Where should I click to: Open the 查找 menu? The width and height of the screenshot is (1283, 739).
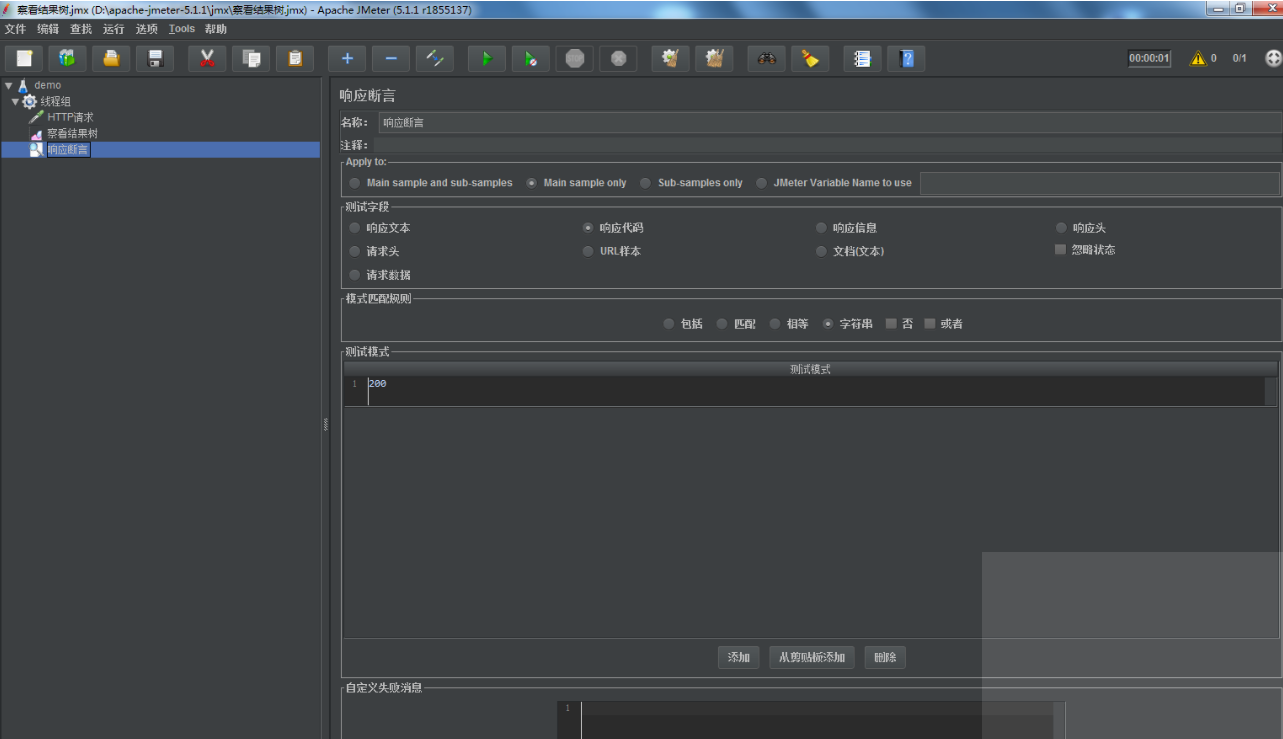[x=81, y=29]
